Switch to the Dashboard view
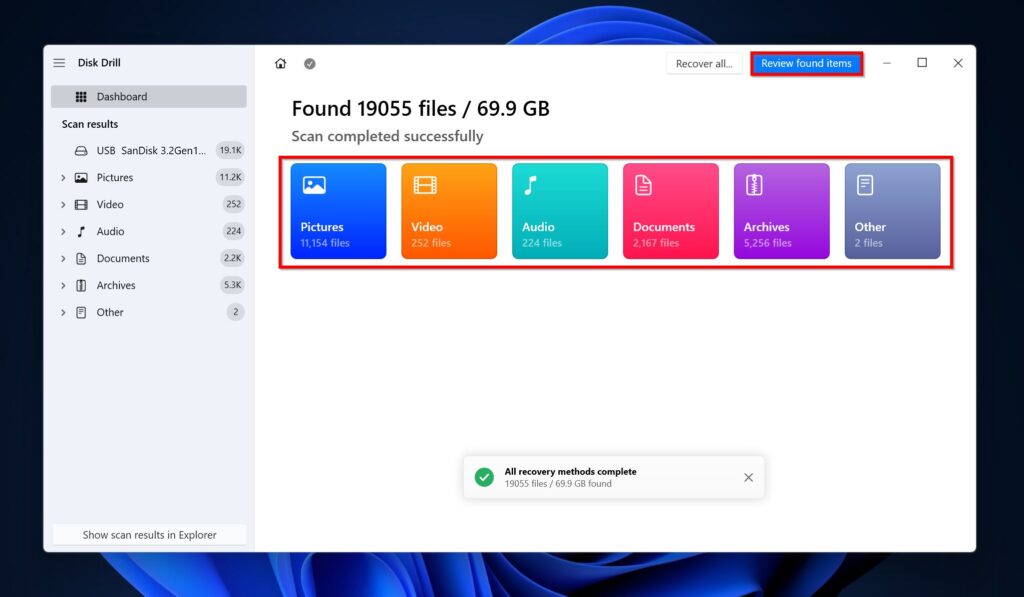Screen dimensions: 1024x597 pyautogui.click(x=123, y=95)
